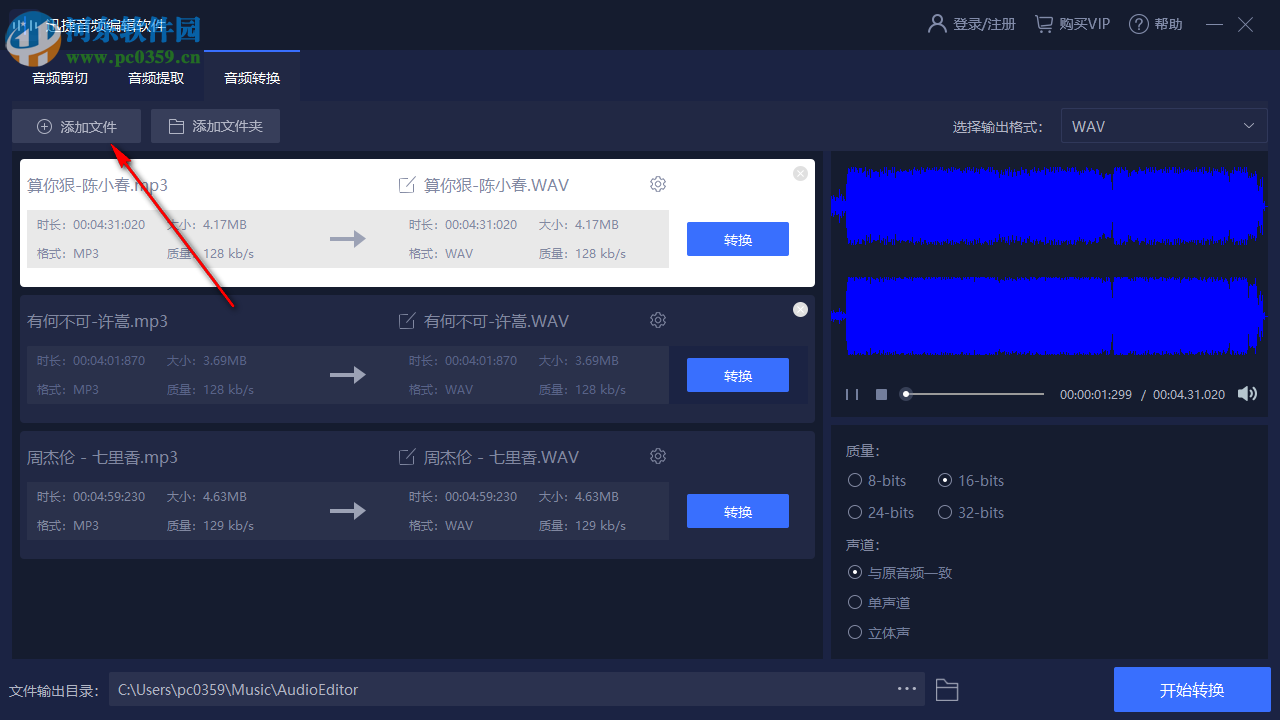The width and height of the screenshot is (1280, 720).
Task: Select 立体声 channel mode
Action: (855, 632)
